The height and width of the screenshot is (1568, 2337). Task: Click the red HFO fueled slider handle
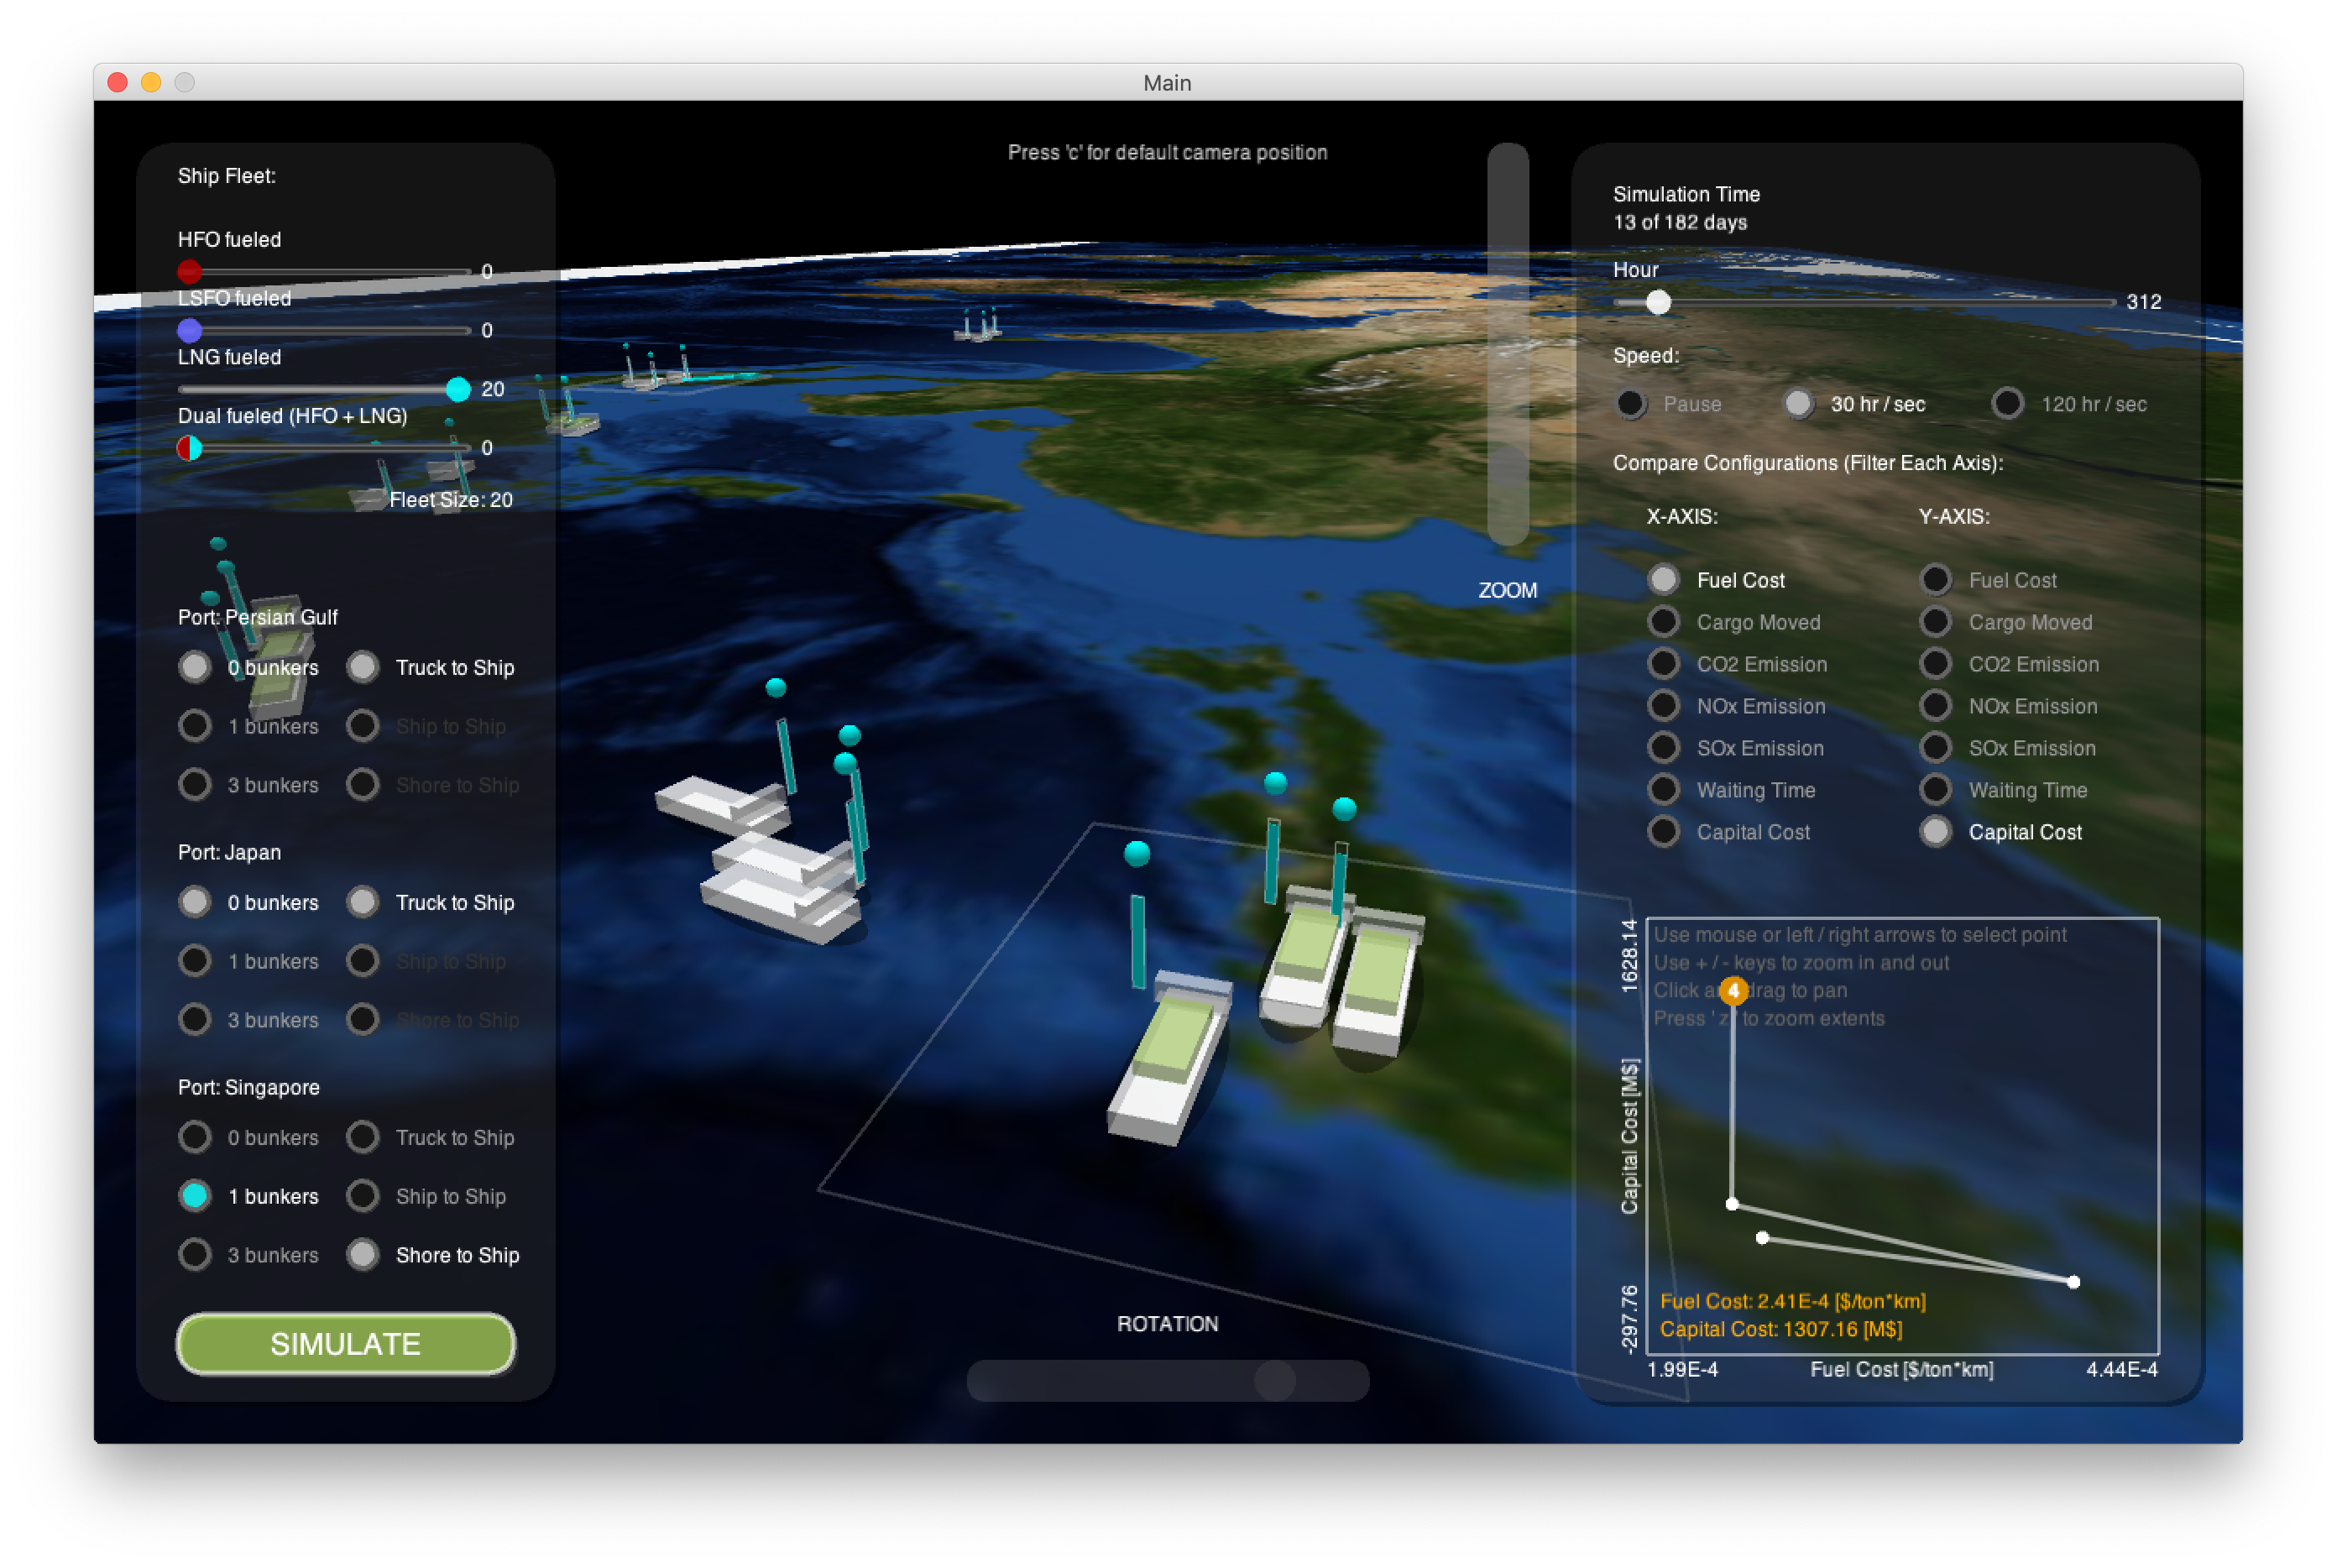point(189,271)
